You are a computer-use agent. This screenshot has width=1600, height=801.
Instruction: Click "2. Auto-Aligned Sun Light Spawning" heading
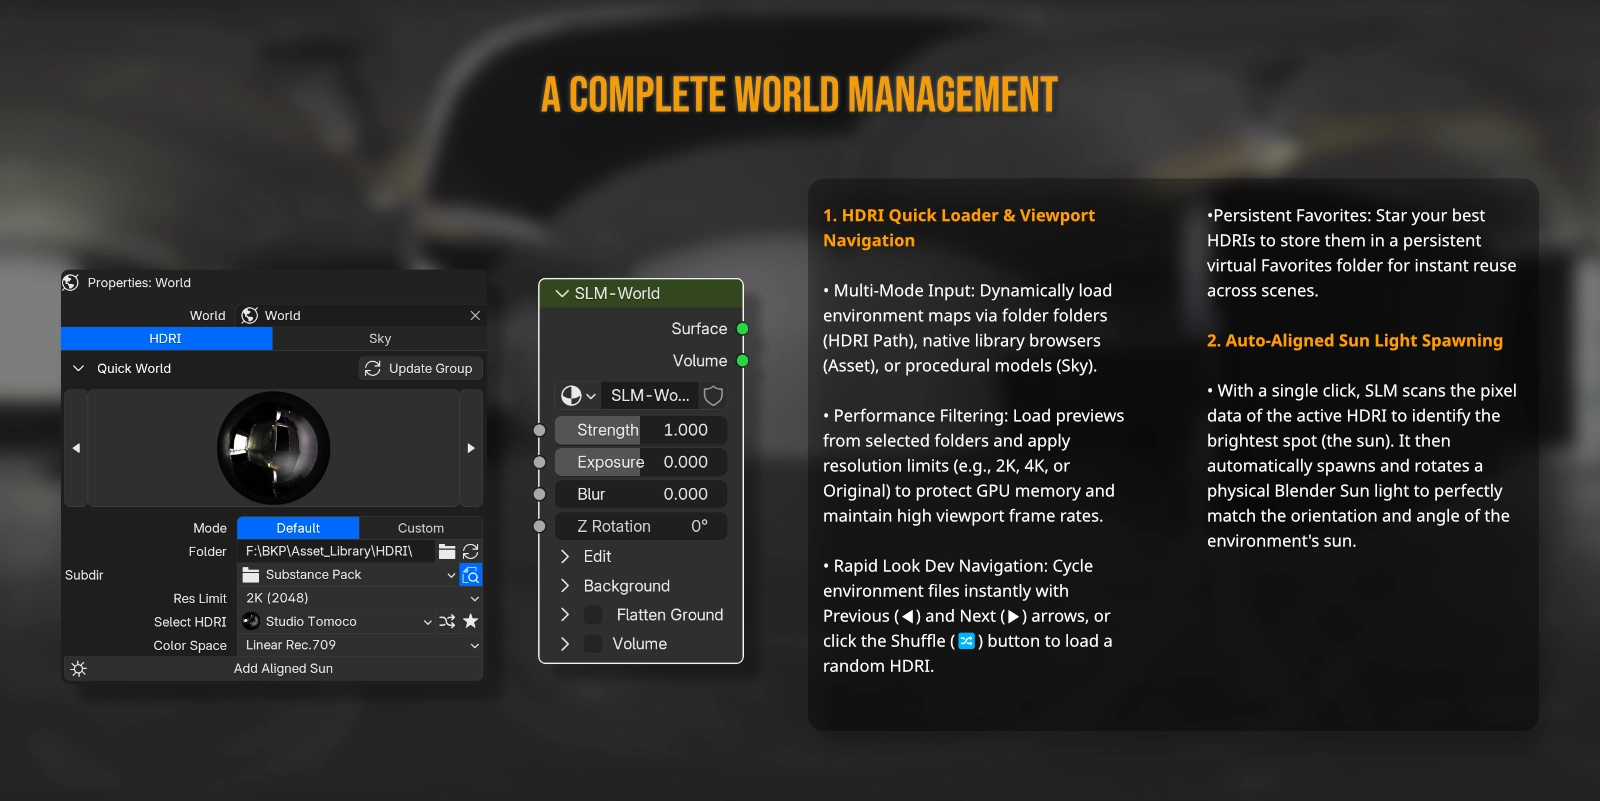point(1355,340)
